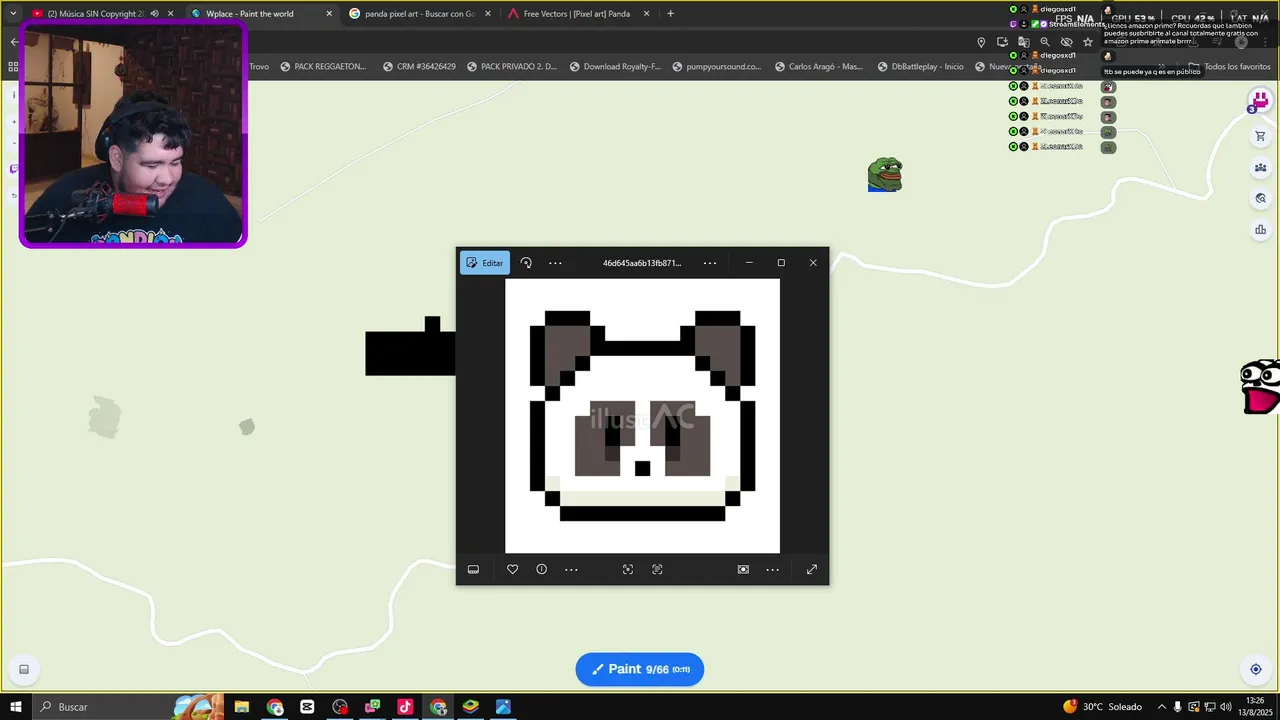Open the Wplace alliance people button
The image size is (1280, 720).
1260,167
